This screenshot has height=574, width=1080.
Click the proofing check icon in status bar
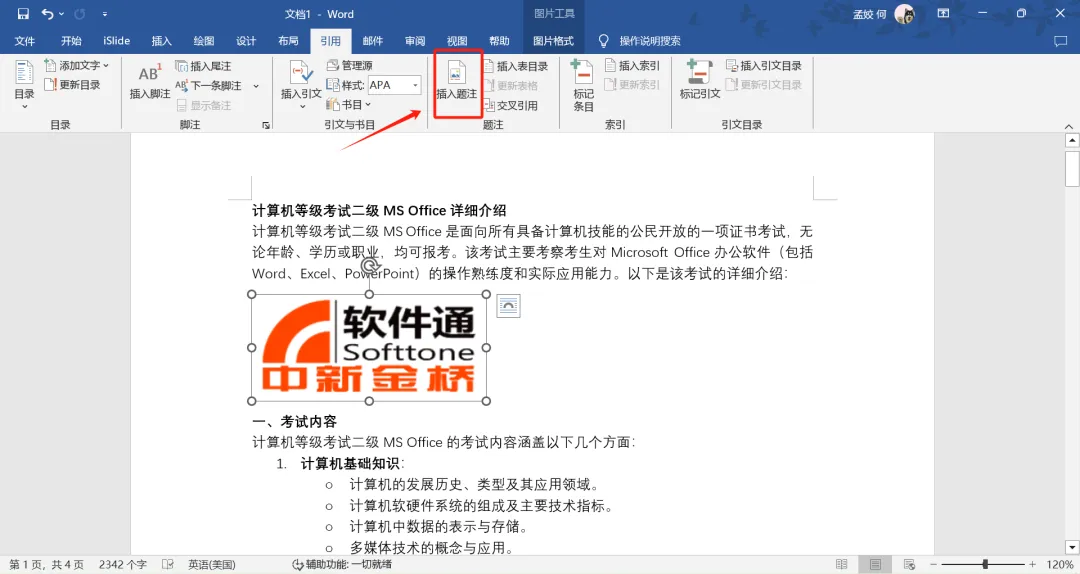coord(167,564)
